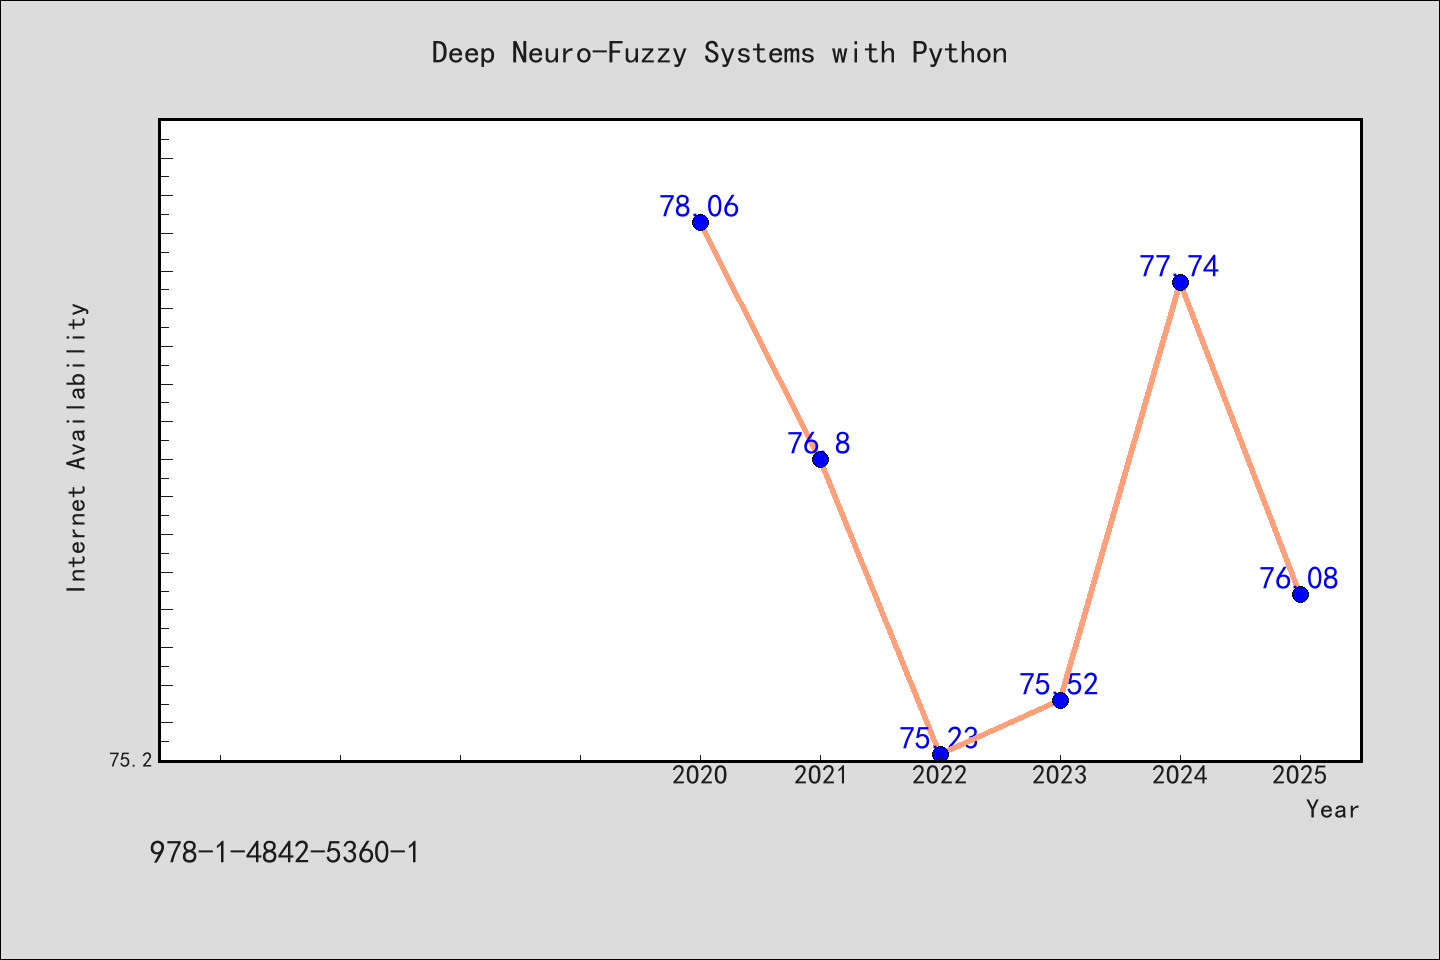Click the y-axis tick label 75.2
The width and height of the screenshot is (1440, 960).
[131, 760]
